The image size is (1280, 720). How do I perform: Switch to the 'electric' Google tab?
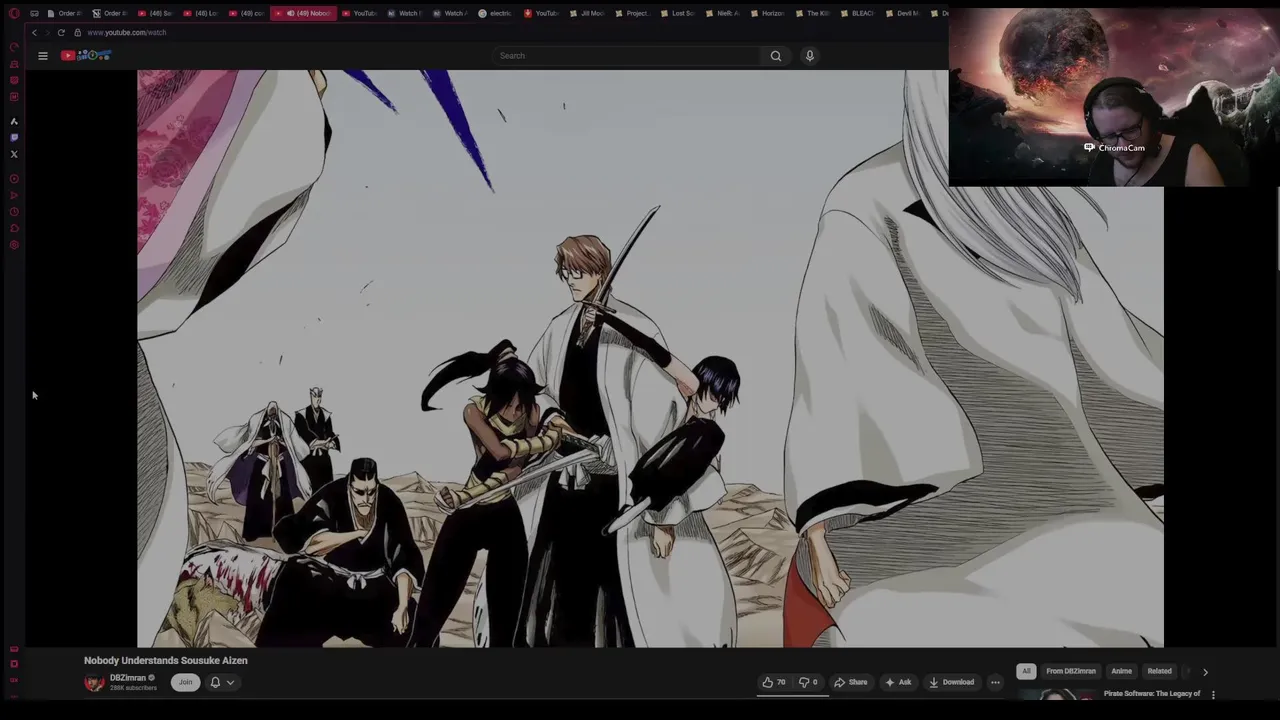pyautogui.click(x=495, y=13)
